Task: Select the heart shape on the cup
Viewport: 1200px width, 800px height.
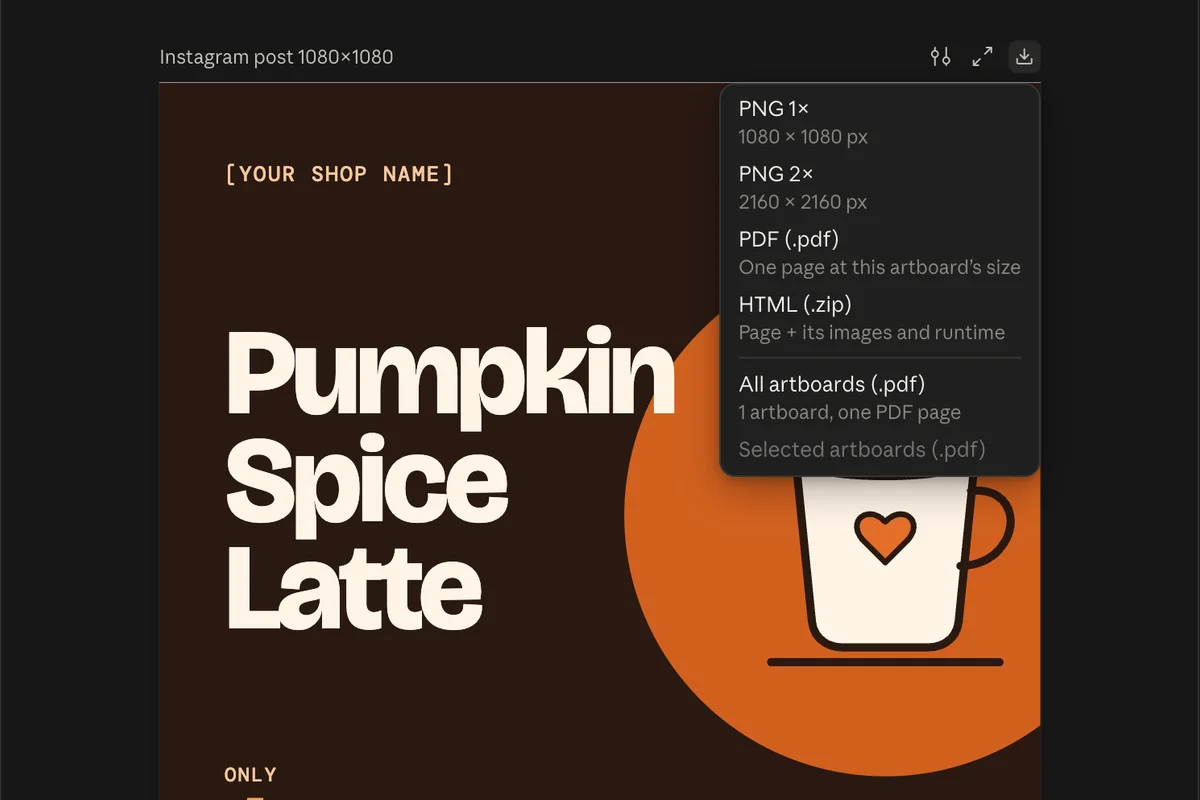Action: pyautogui.click(x=885, y=537)
